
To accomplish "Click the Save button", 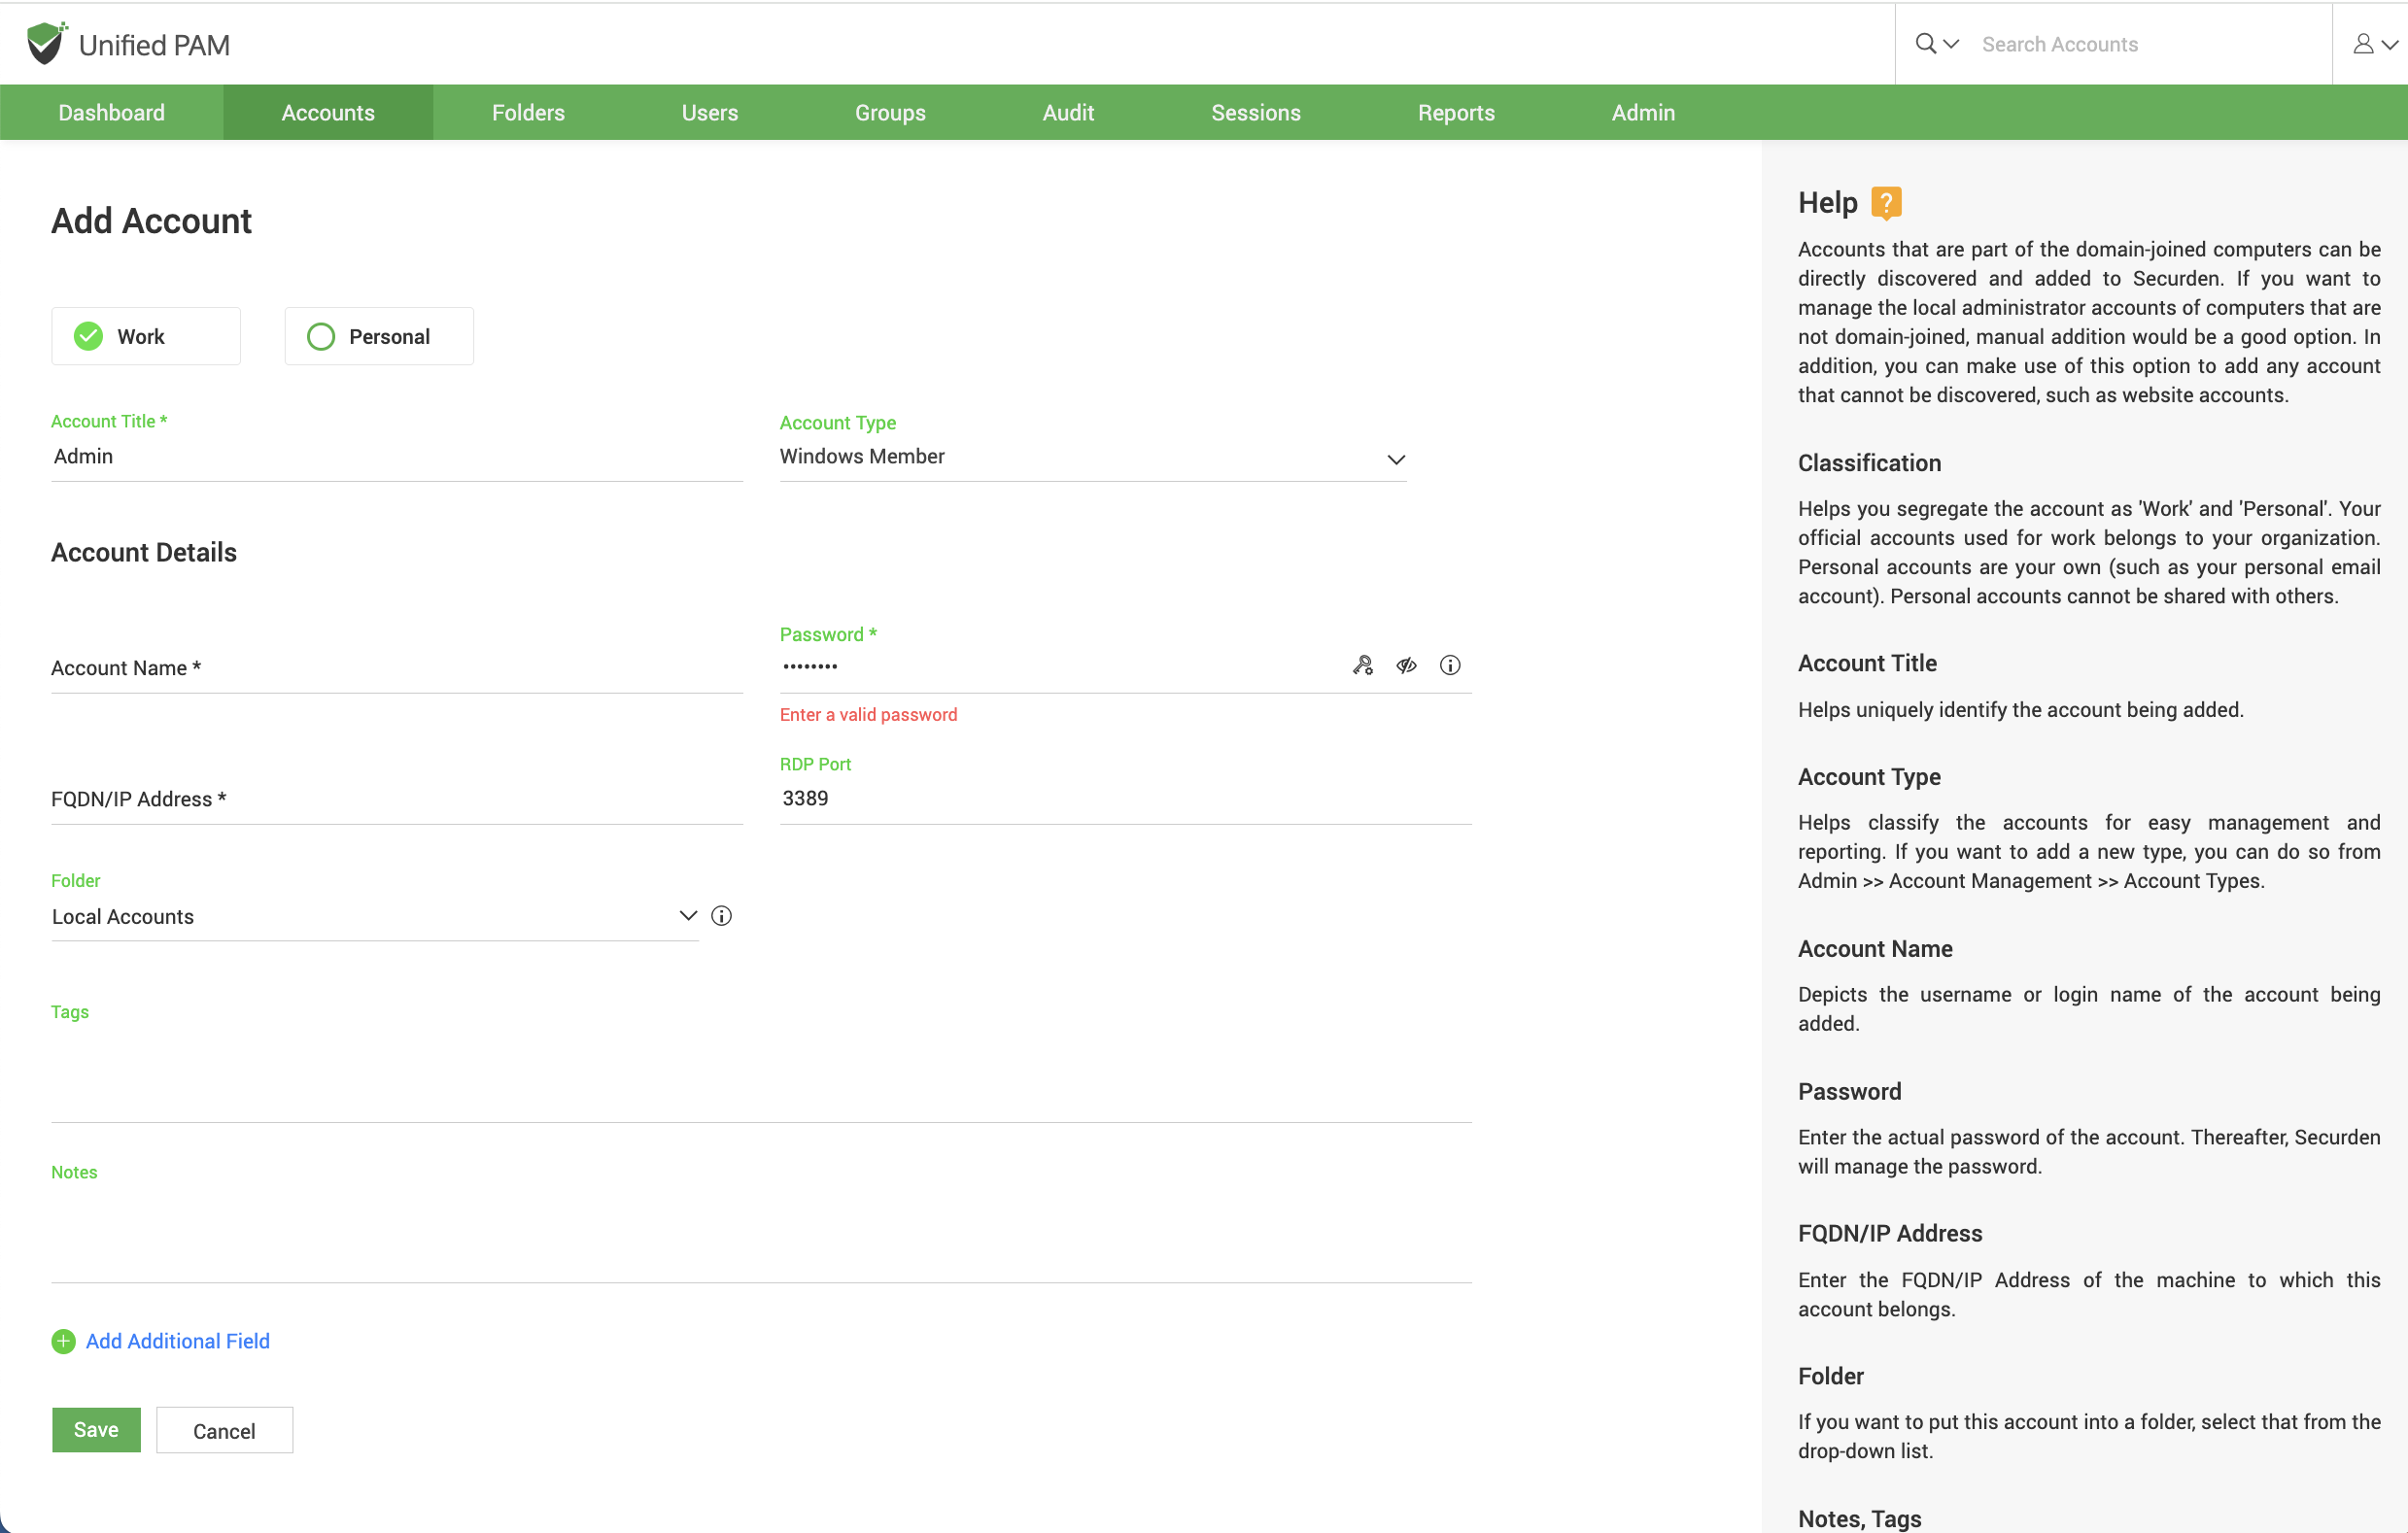I will 96,1429.
